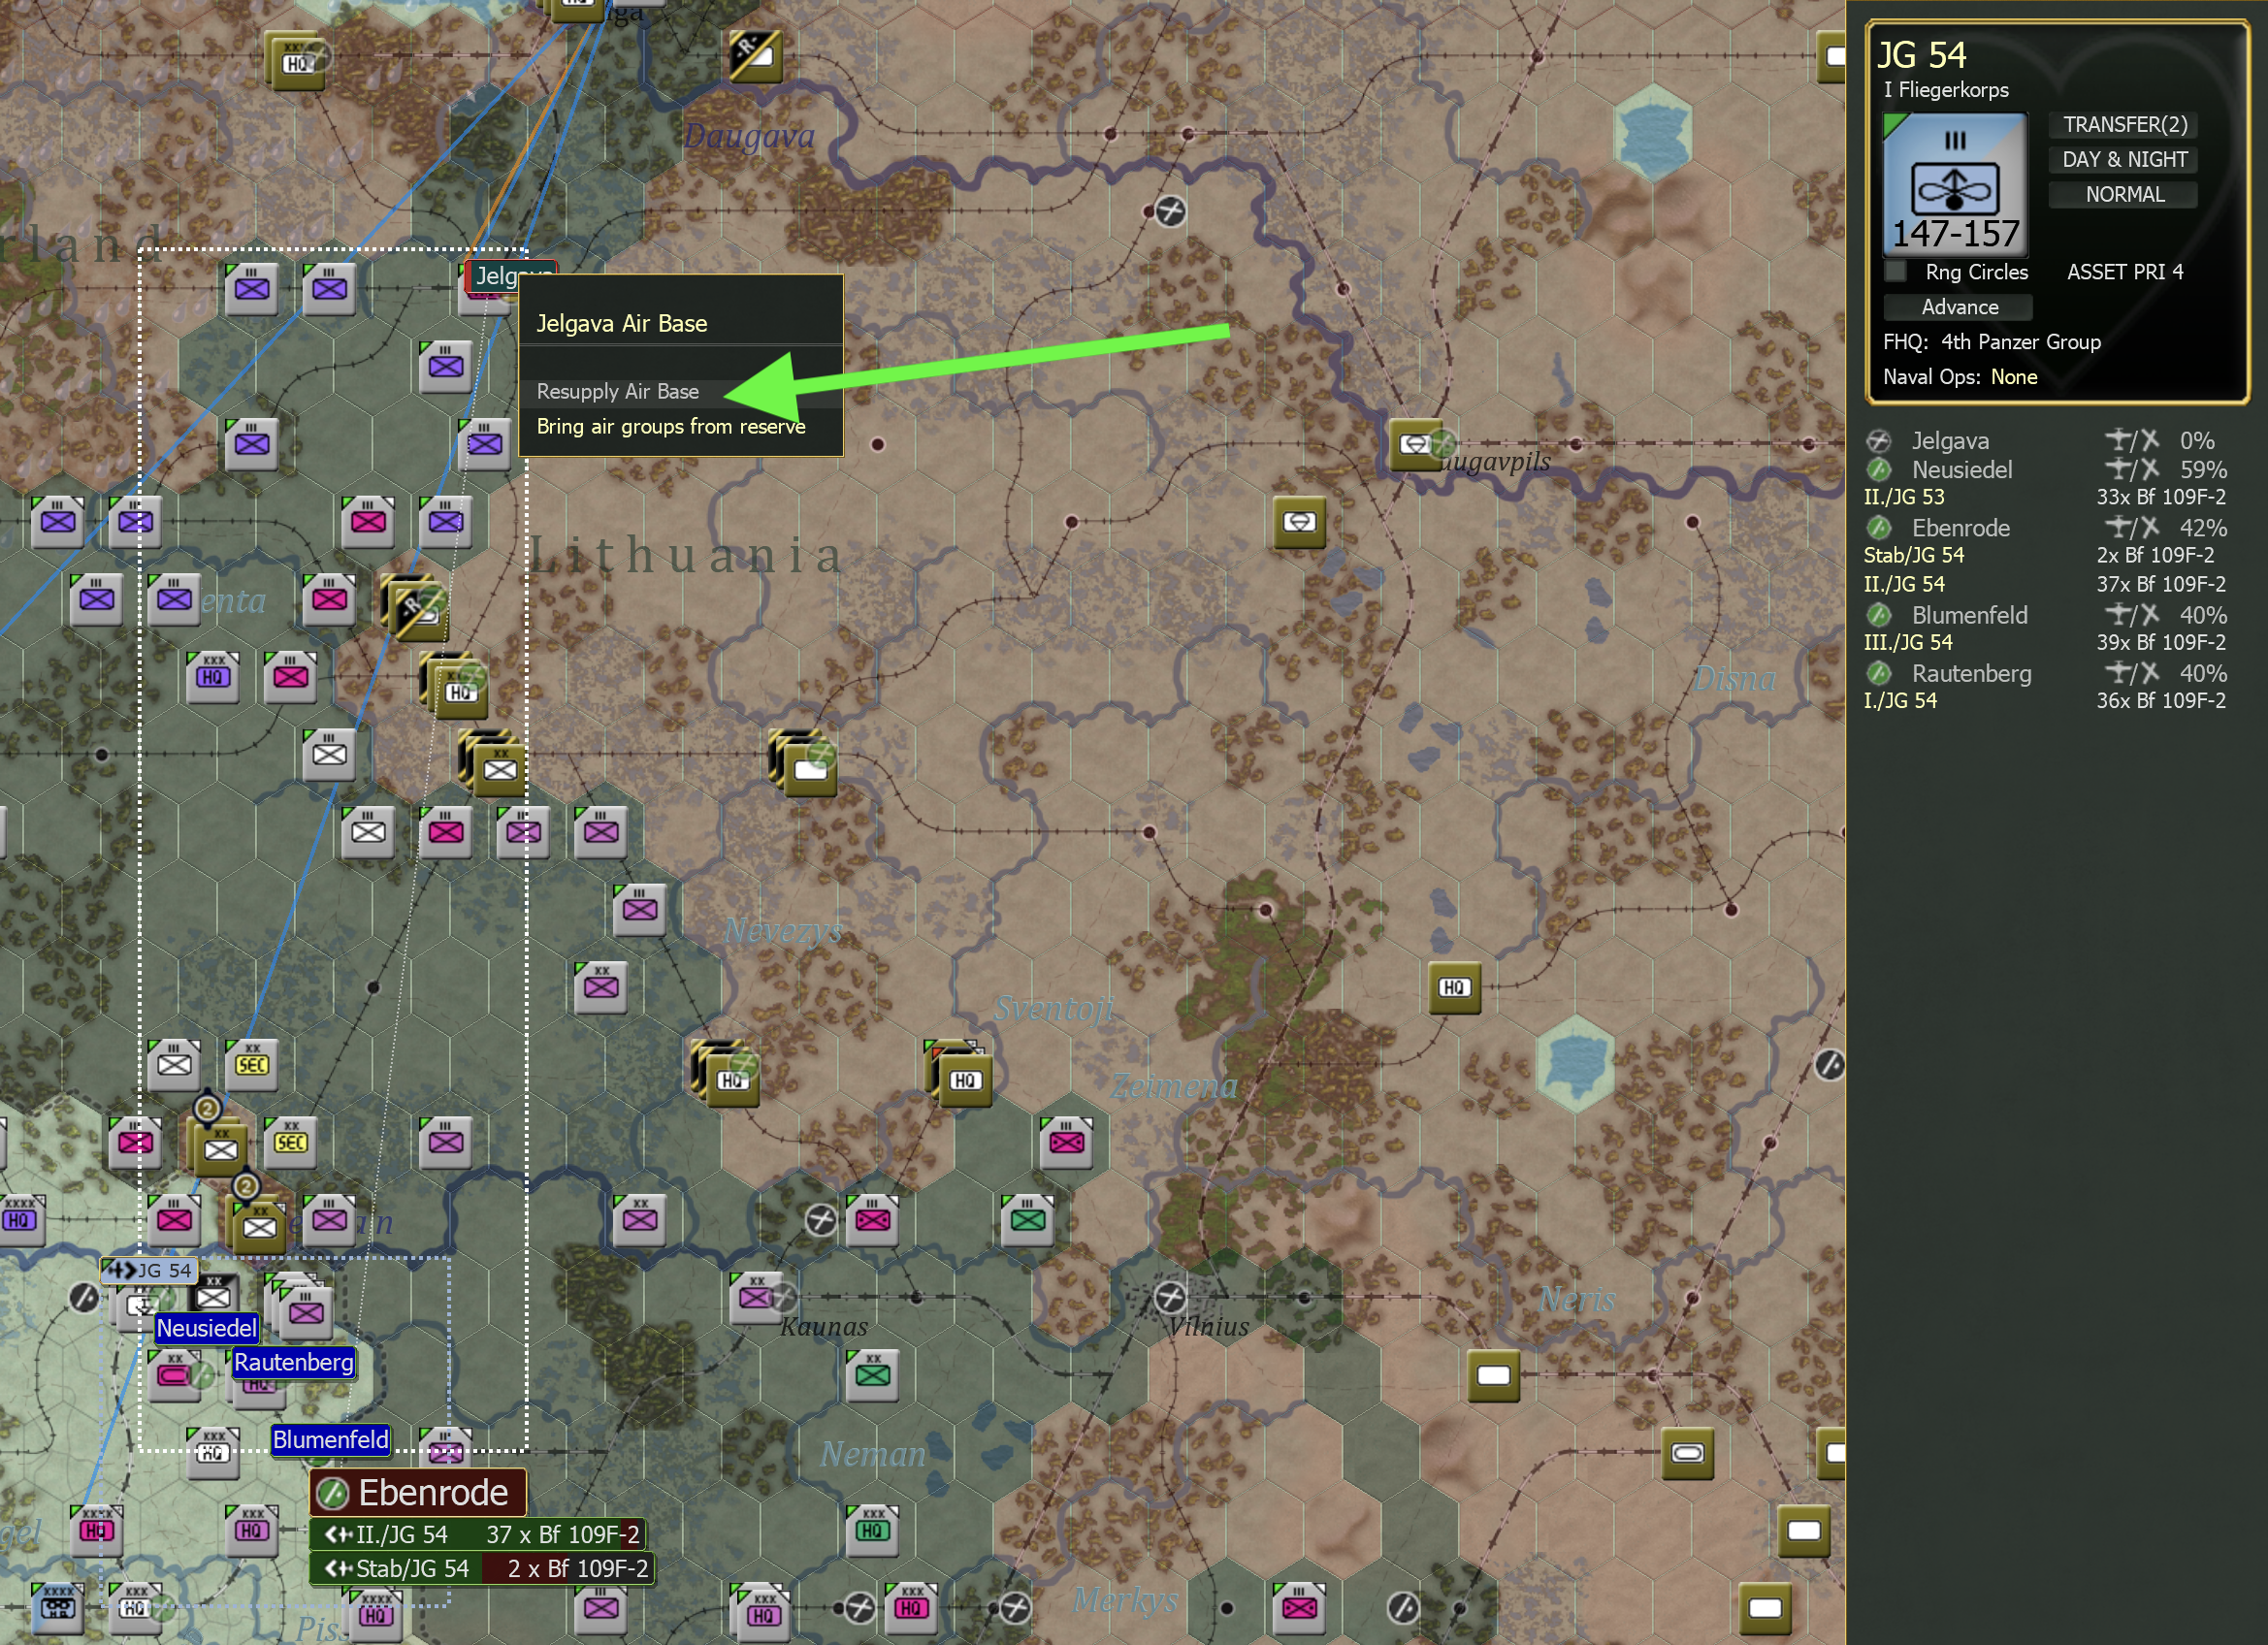Select Stab/JG 54 in the panel list
This screenshot has height=1645, width=2268.
click(x=1913, y=555)
